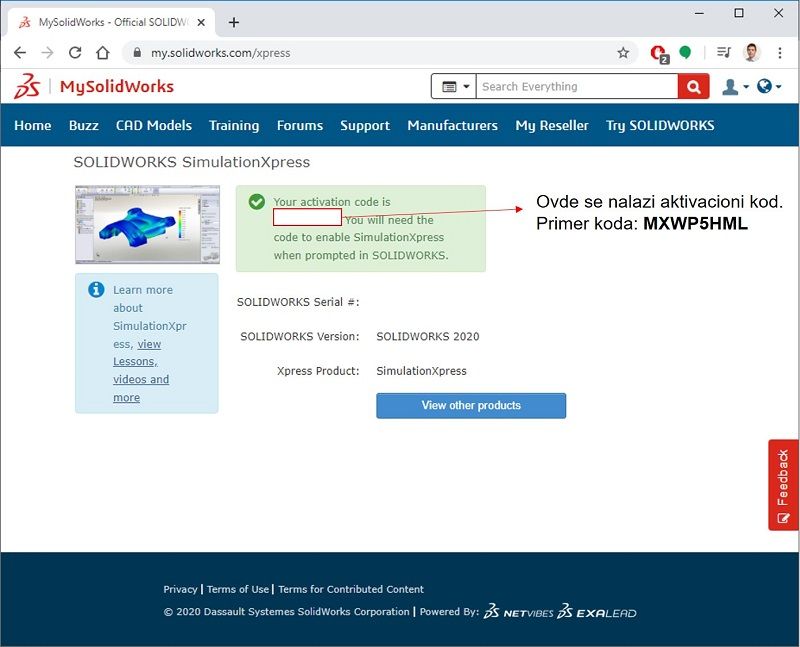Viewport: 800px width, 647px height.
Task: Click the MySolidWorks logo
Action: pos(94,87)
